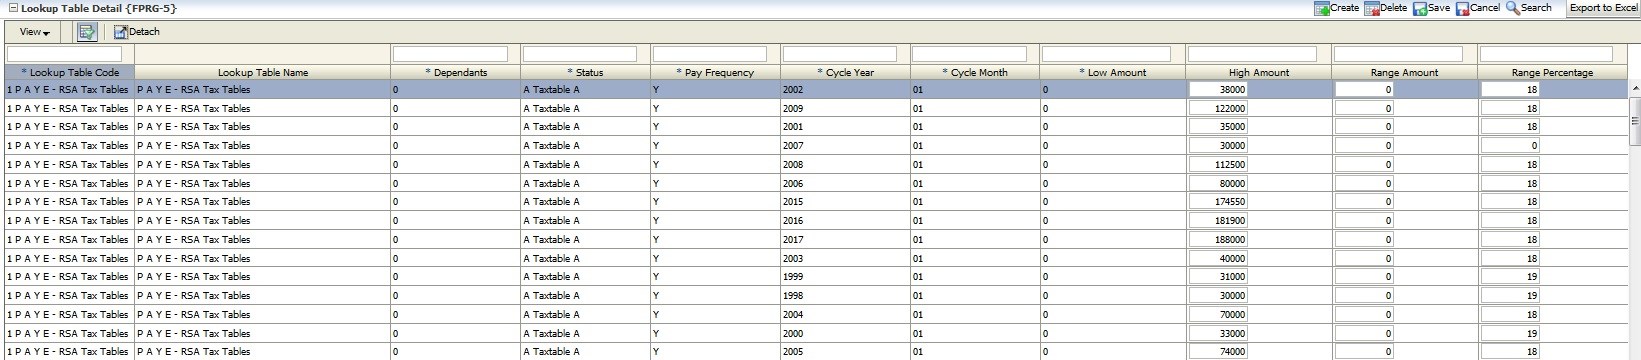This screenshot has height=360, width=1641.
Task: Click the Search magnifier icon
Action: point(1512,8)
